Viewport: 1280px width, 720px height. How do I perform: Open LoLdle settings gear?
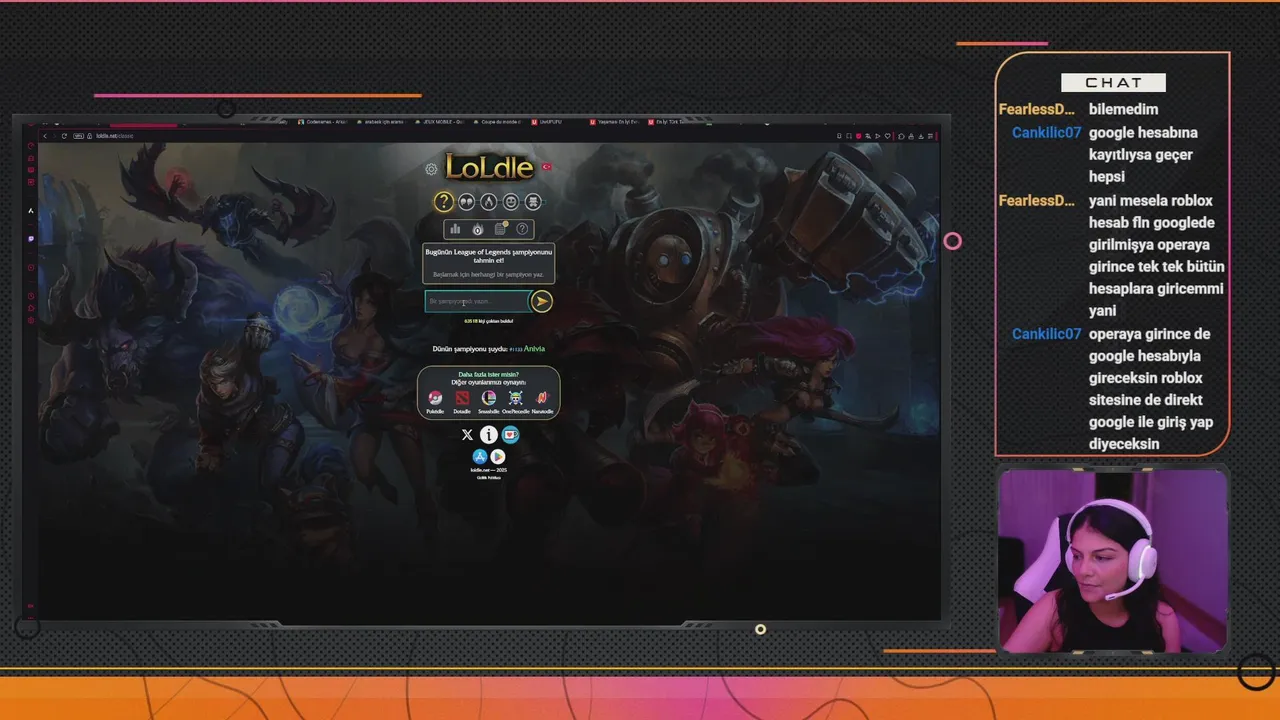[x=431, y=170]
